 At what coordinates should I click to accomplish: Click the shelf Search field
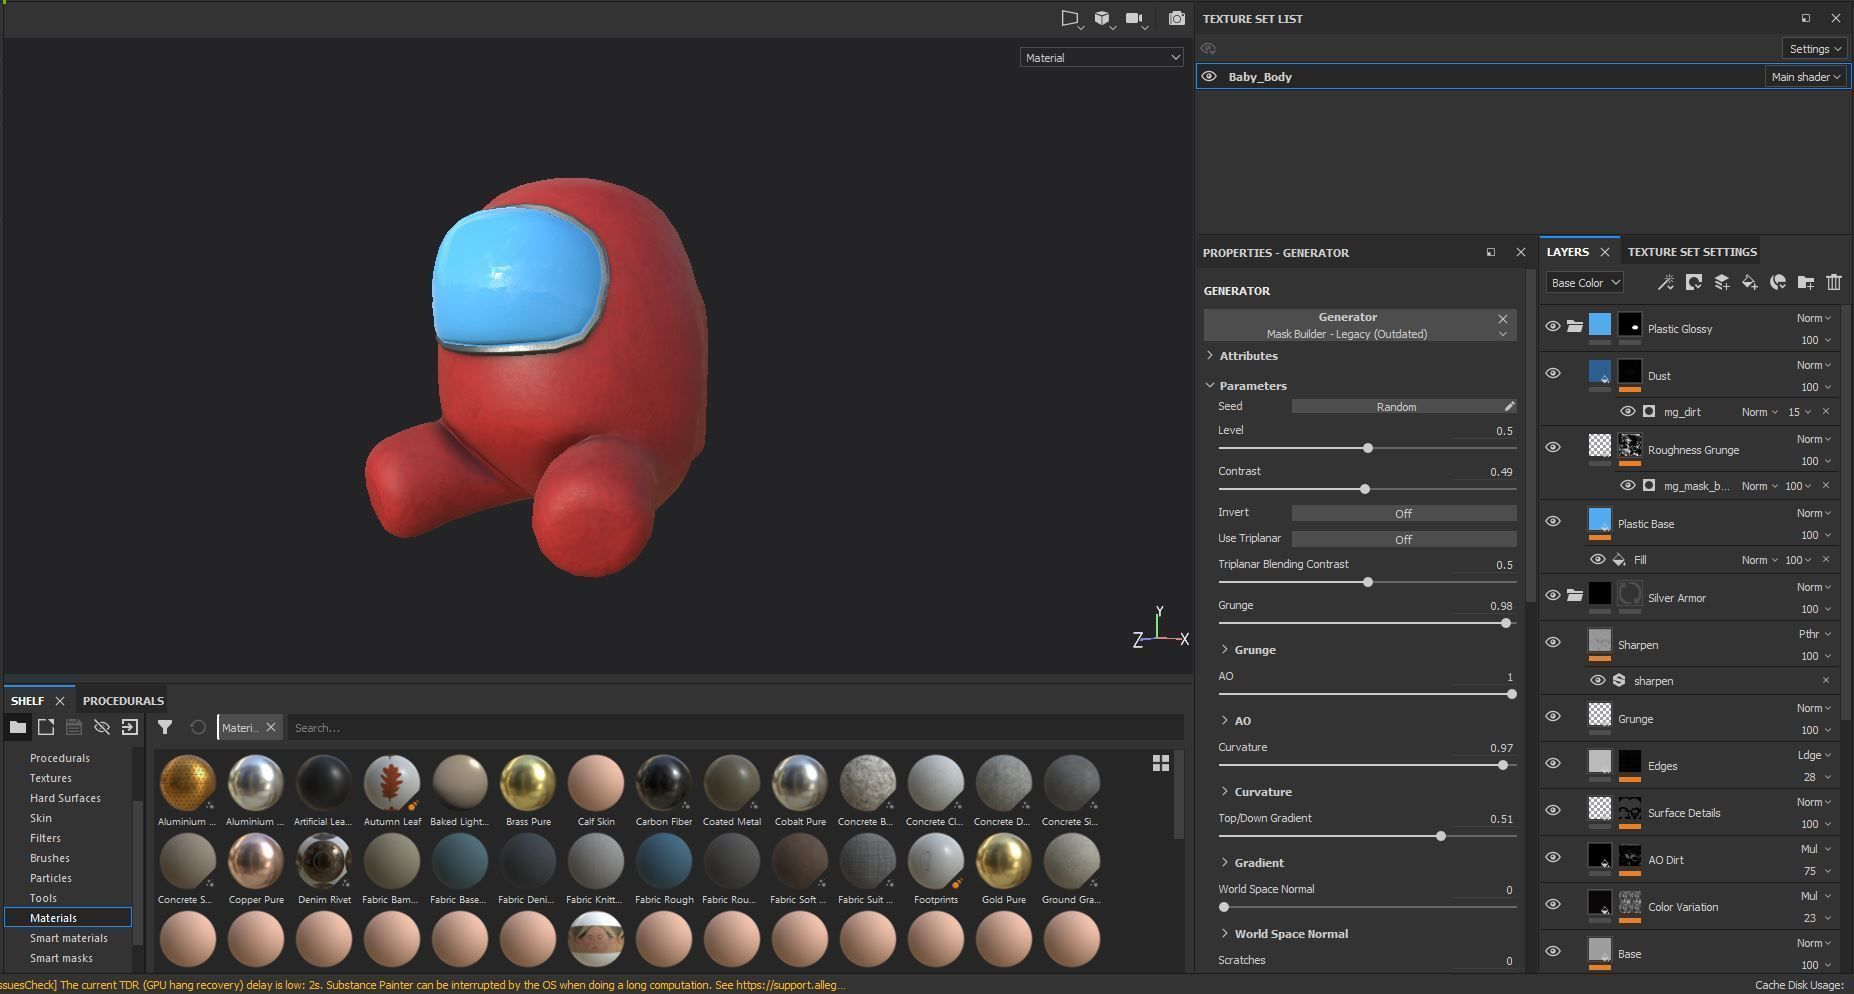click(735, 728)
